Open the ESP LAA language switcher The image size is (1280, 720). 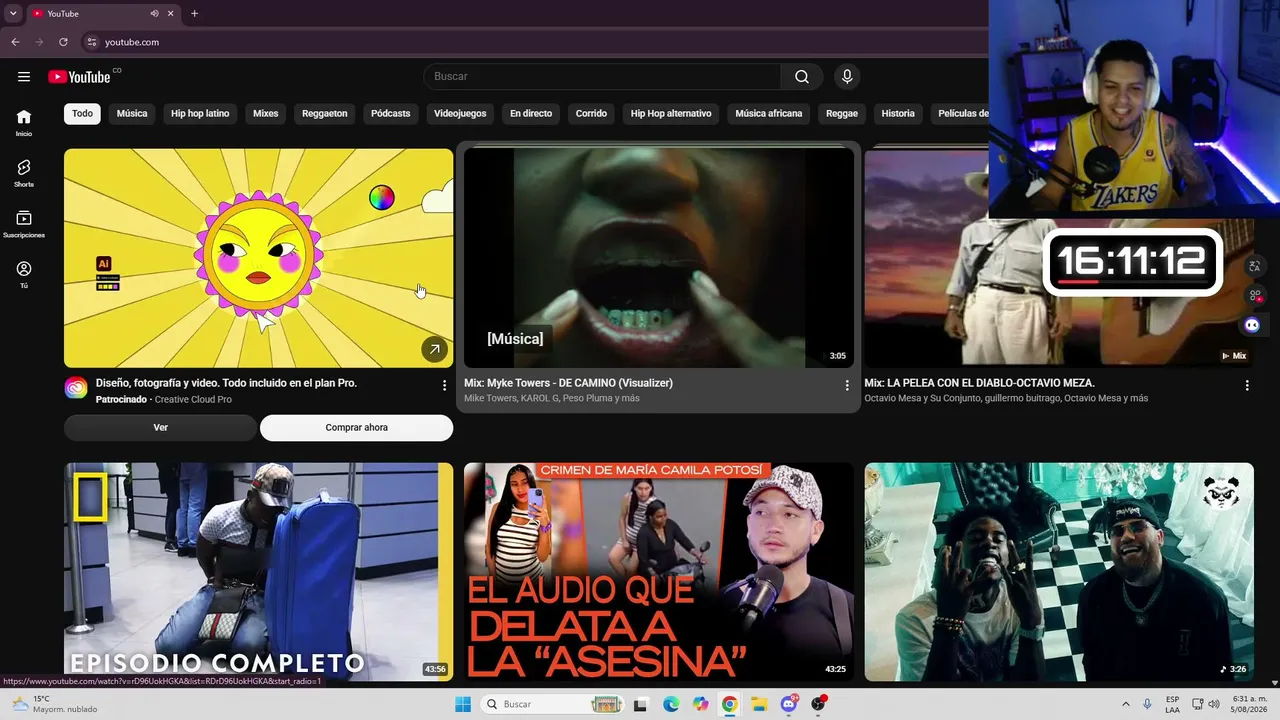tap(1172, 704)
